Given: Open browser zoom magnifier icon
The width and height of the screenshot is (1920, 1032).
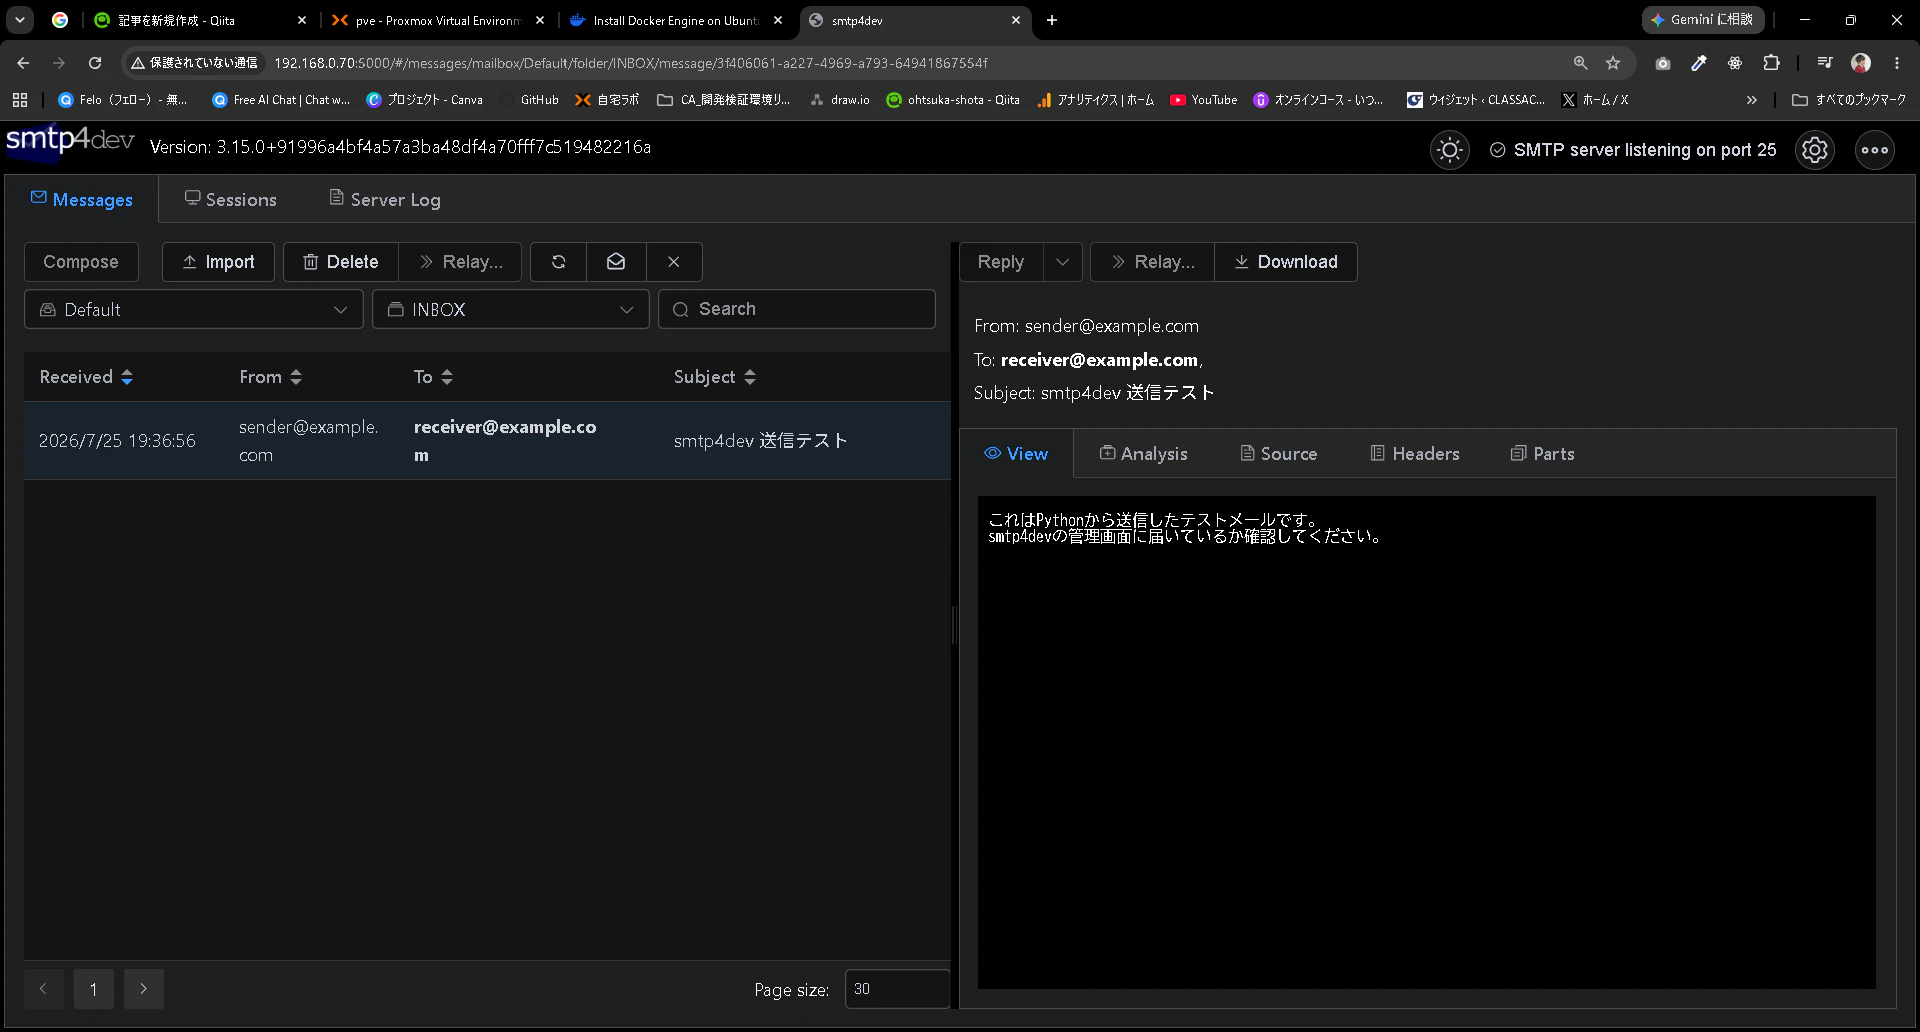Looking at the screenshot, I should click(x=1580, y=63).
